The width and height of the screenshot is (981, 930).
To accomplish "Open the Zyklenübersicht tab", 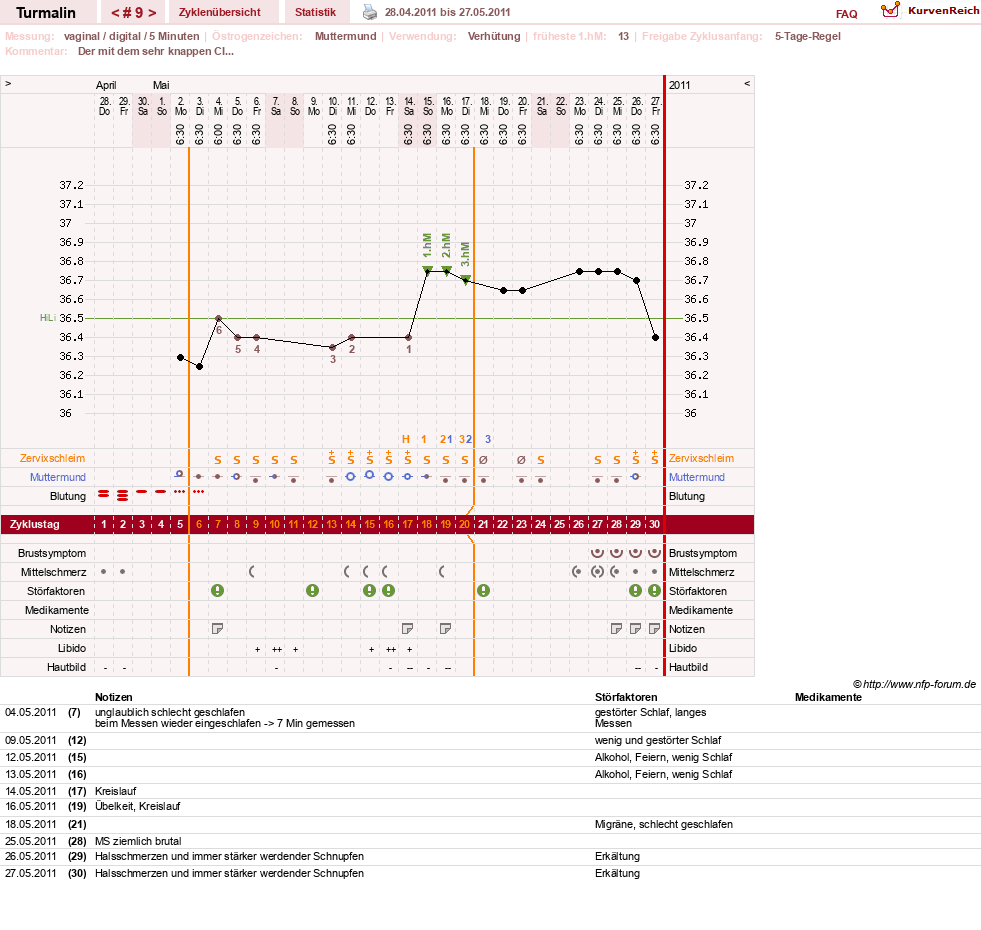I will pos(220,13).
